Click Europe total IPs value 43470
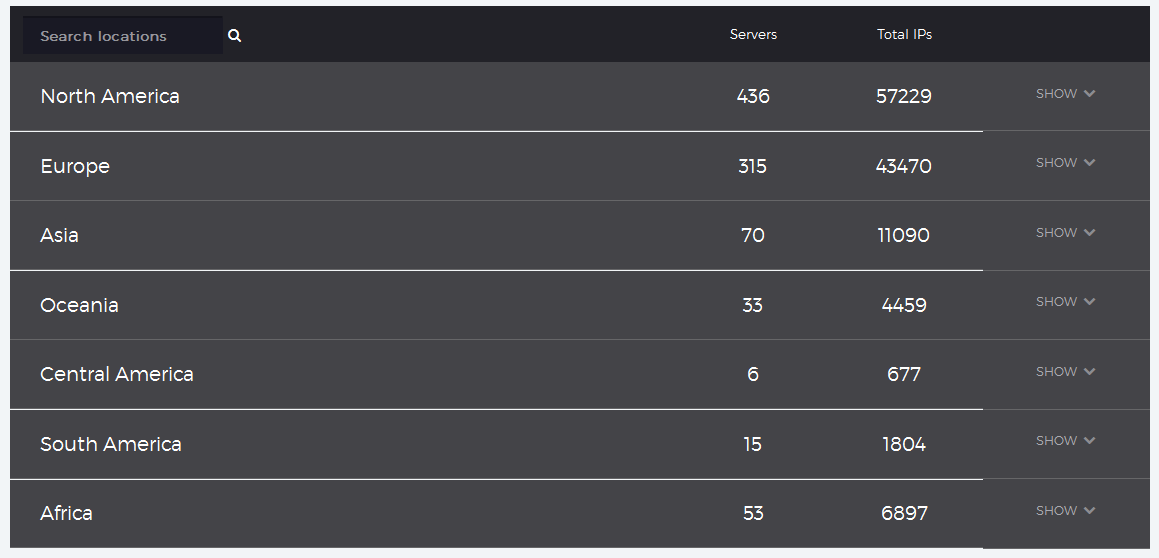Image resolution: width=1159 pixels, height=558 pixels. pos(903,166)
